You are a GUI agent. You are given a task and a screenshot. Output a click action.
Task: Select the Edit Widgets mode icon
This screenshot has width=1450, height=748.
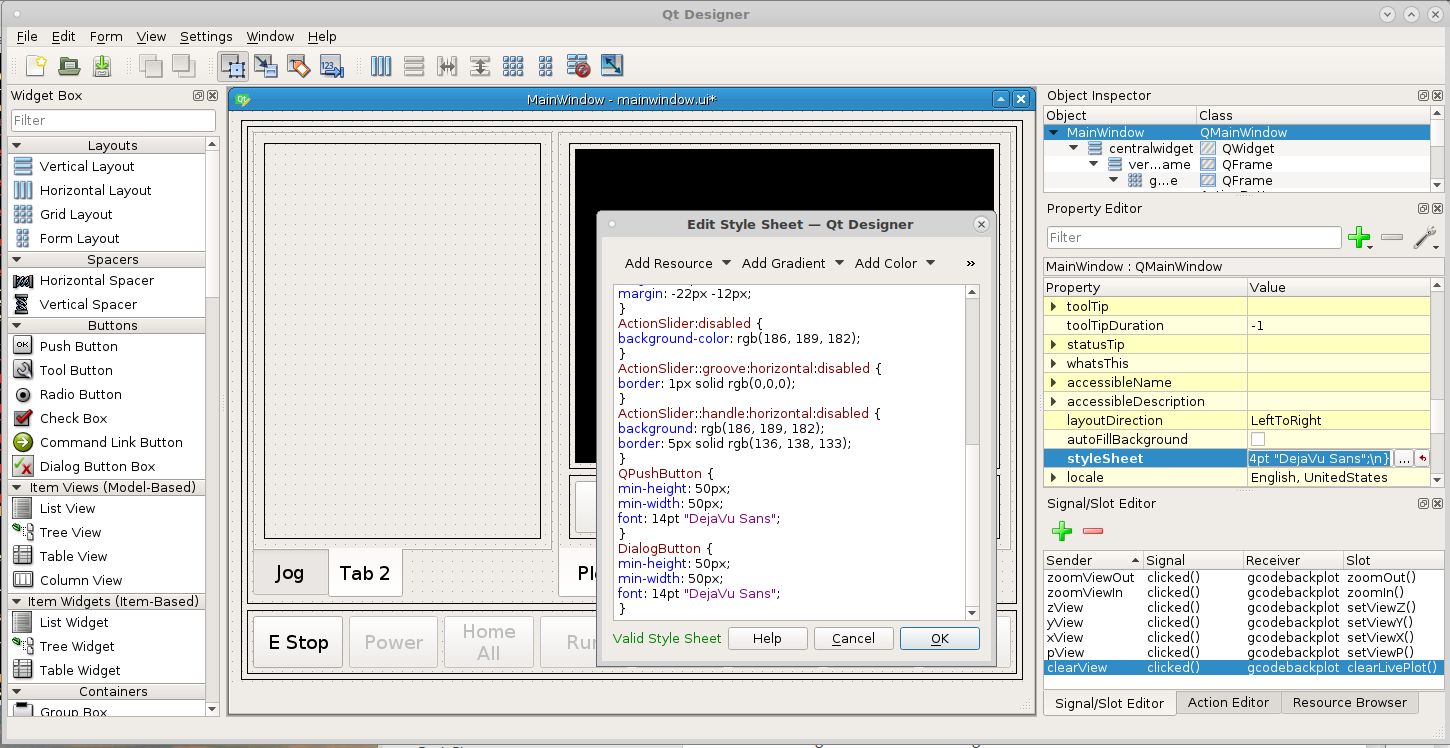point(234,66)
